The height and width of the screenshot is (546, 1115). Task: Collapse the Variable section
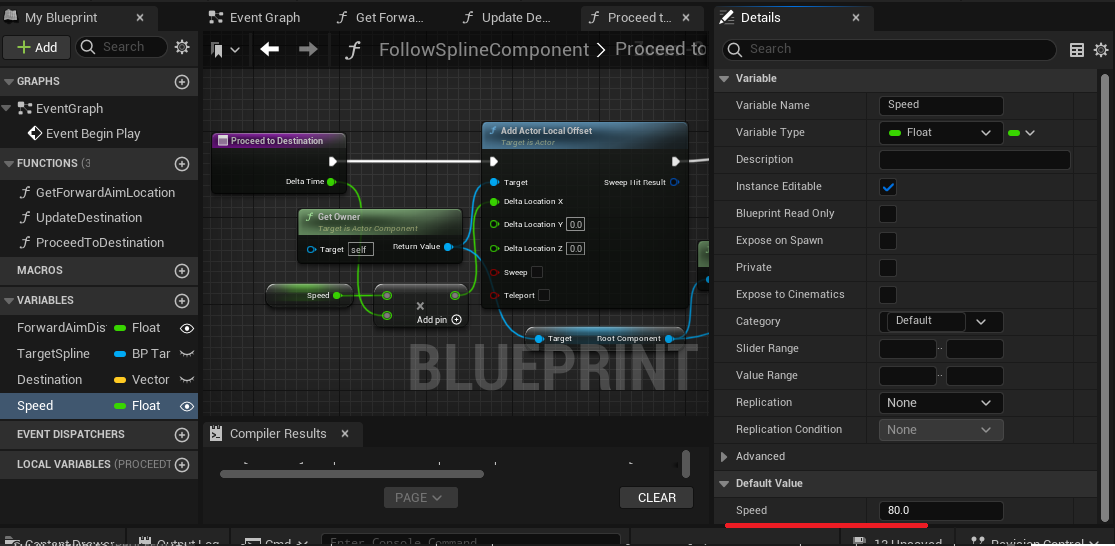coord(725,79)
